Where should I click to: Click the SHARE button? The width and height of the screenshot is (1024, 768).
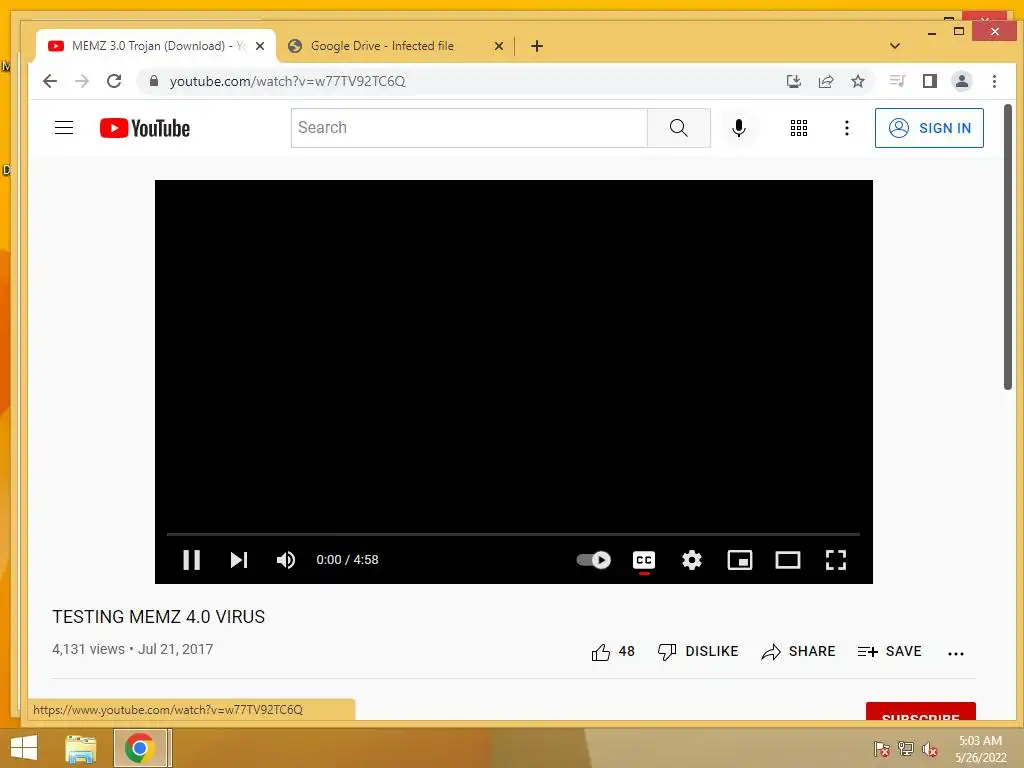pyautogui.click(x=799, y=651)
